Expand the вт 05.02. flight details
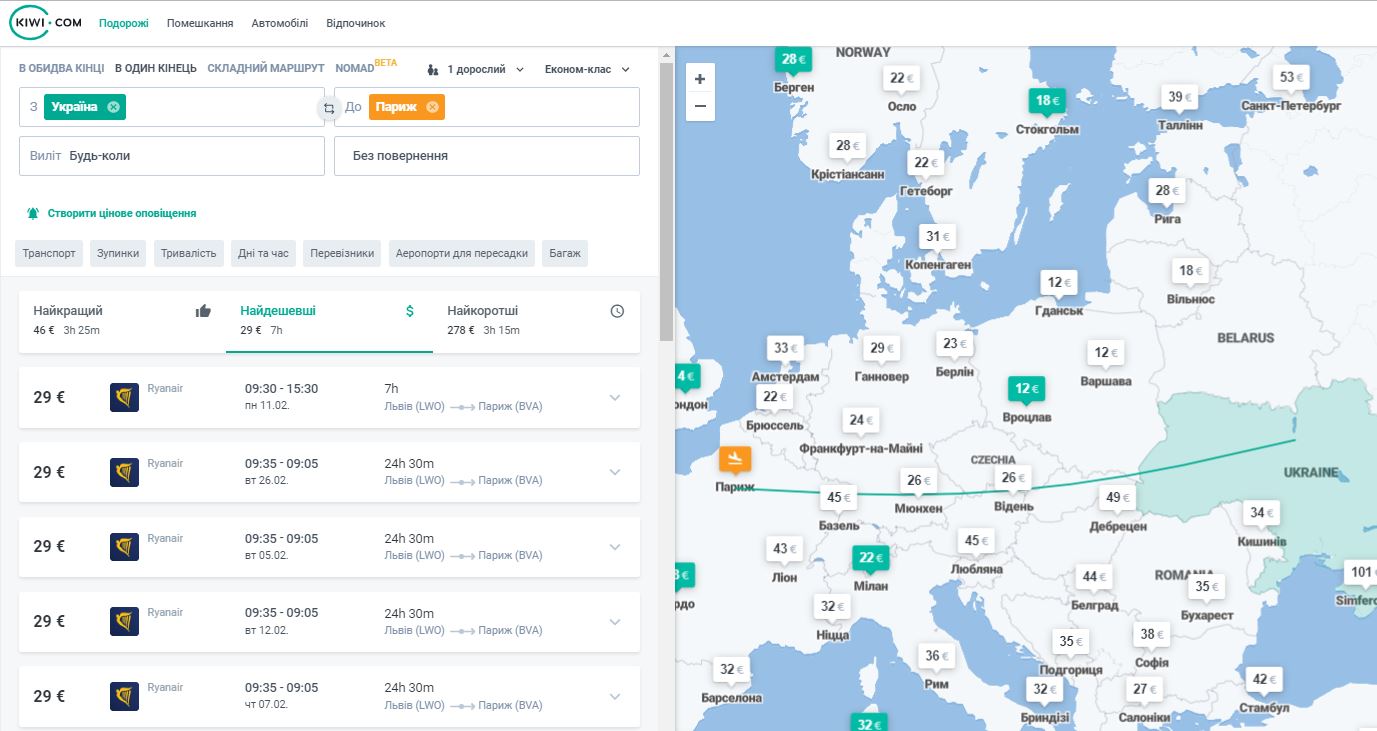The width and height of the screenshot is (1377, 731). pyautogui.click(x=615, y=547)
